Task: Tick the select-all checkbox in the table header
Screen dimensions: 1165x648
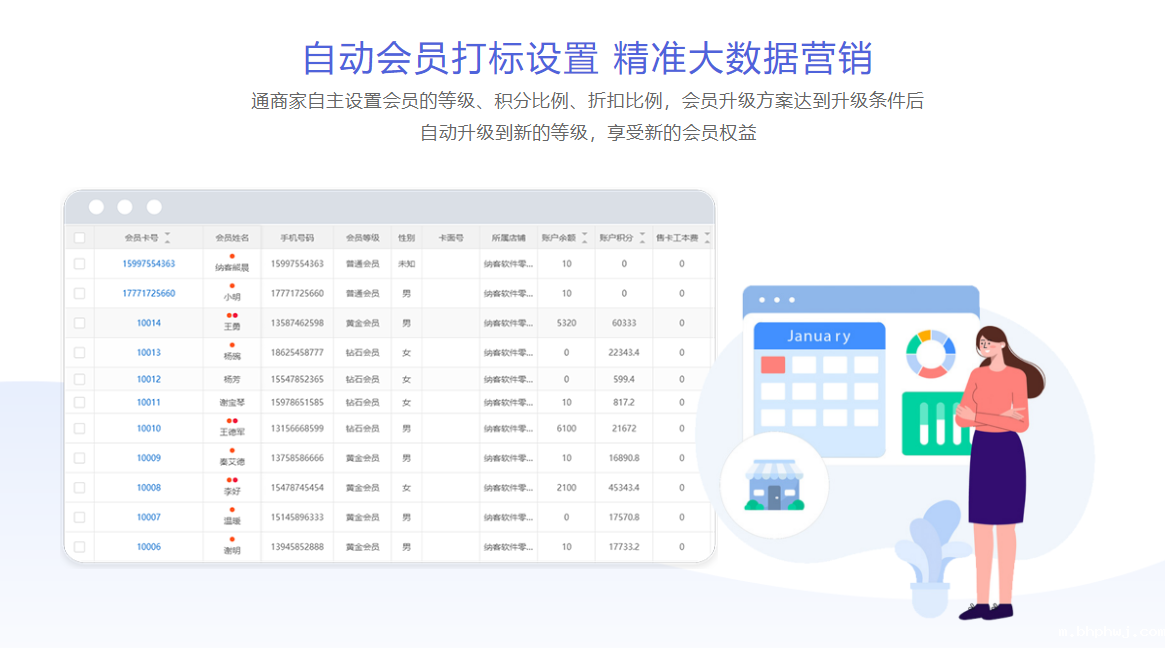Action: point(79,238)
